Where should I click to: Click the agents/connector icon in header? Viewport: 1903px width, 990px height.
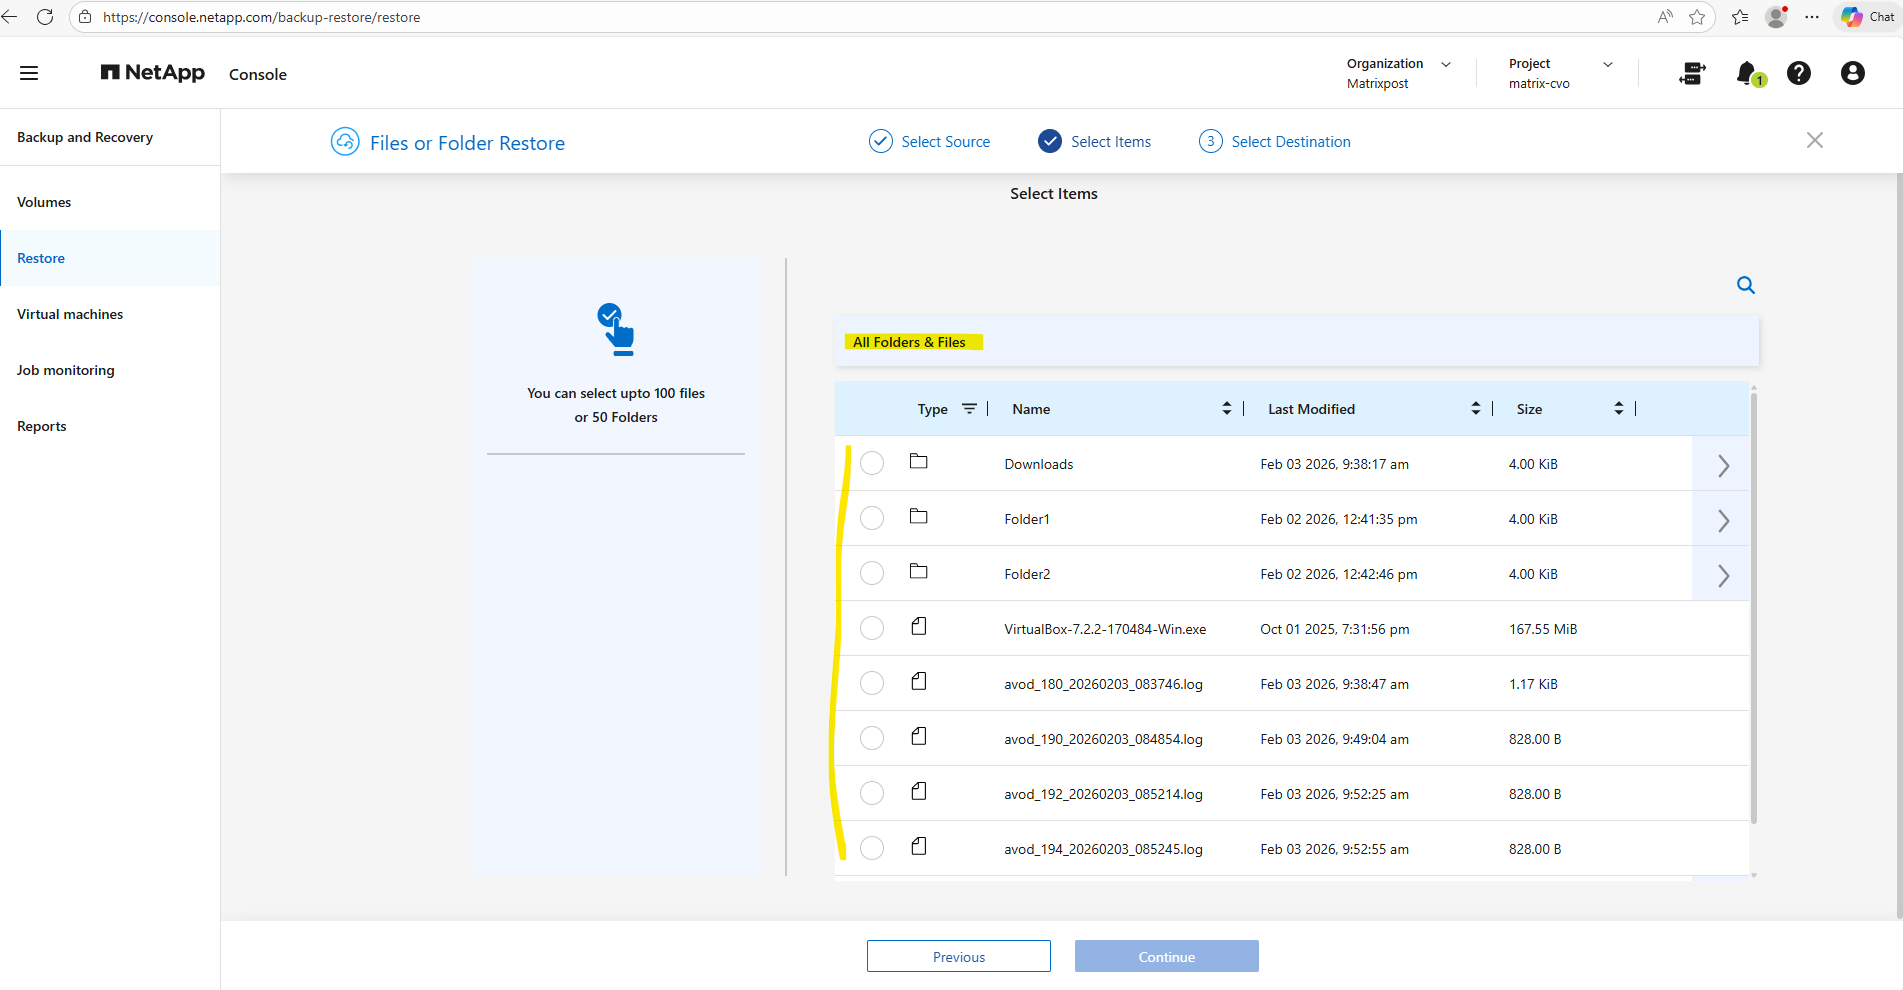tap(1692, 73)
